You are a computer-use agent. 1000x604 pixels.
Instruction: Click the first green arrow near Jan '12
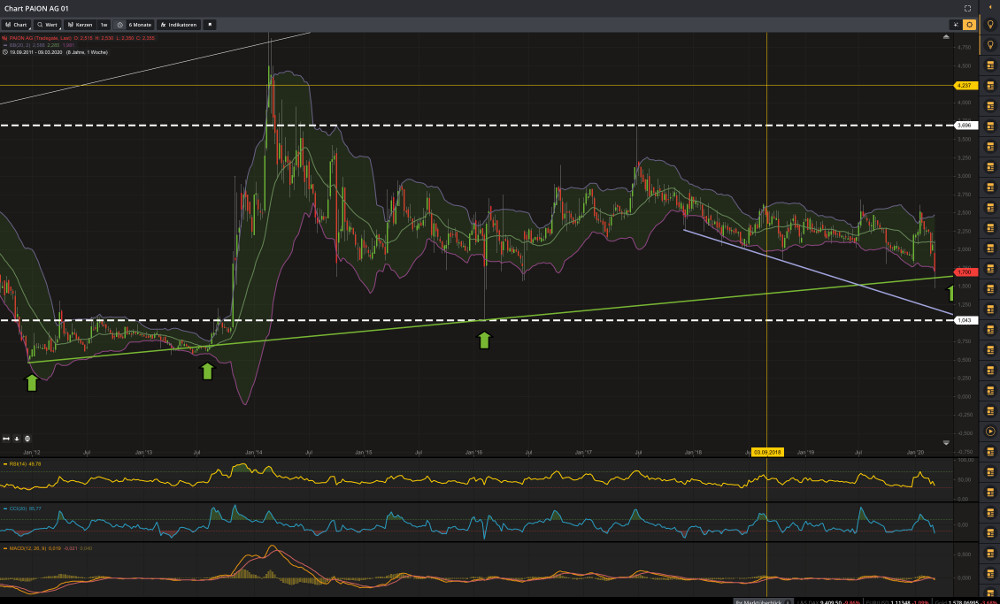[x=31, y=383]
